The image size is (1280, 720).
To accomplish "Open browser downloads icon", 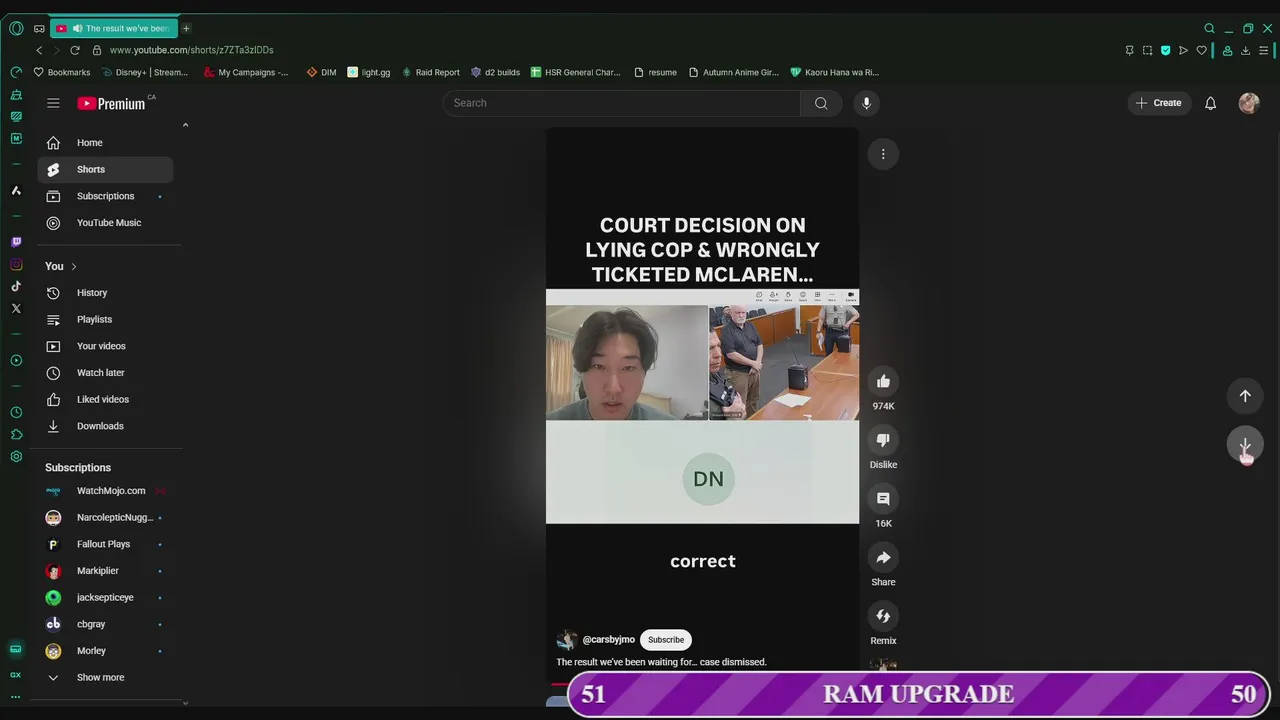I will click(1246, 50).
